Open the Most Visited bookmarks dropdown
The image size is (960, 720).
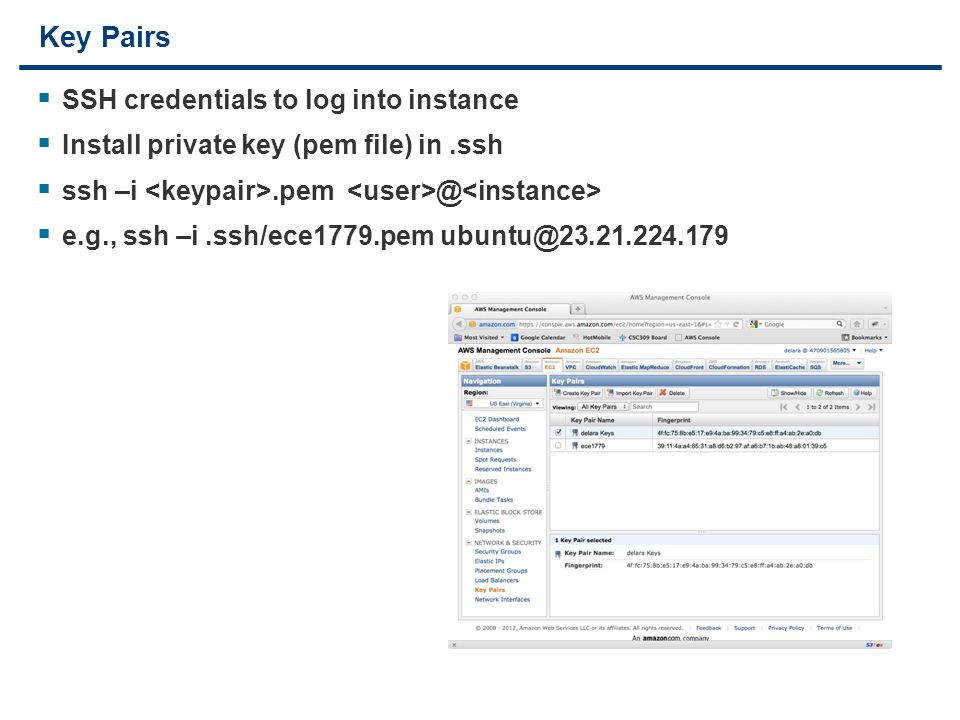479,337
